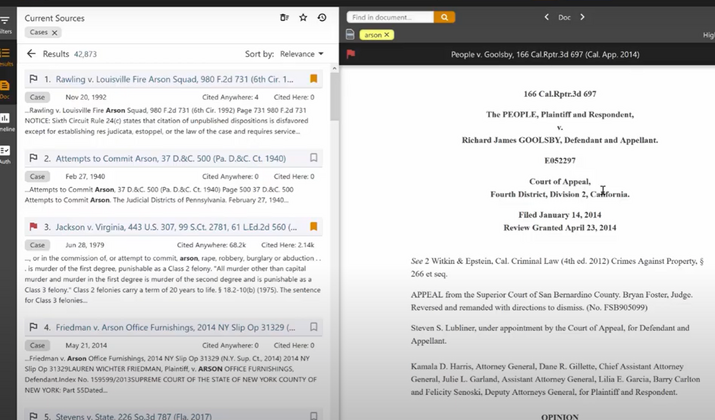The image size is (715, 420).
Task: Open search history clock icon
Action: [x=322, y=18]
